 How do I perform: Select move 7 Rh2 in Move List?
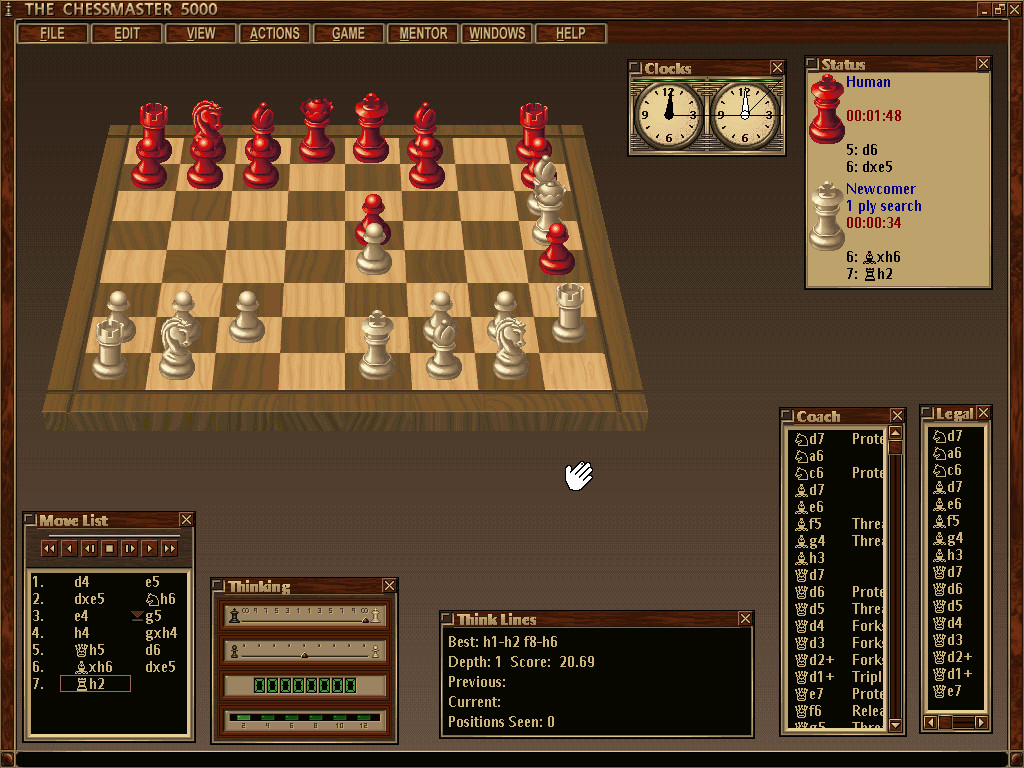pyautogui.click(x=95, y=684)
